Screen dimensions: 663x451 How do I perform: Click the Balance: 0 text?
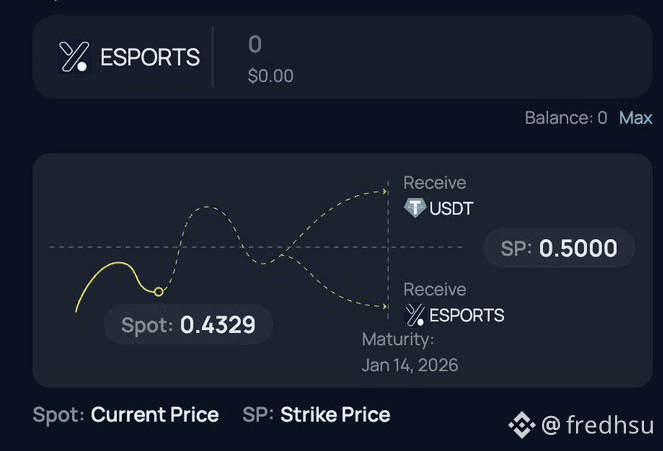[565, 118]
